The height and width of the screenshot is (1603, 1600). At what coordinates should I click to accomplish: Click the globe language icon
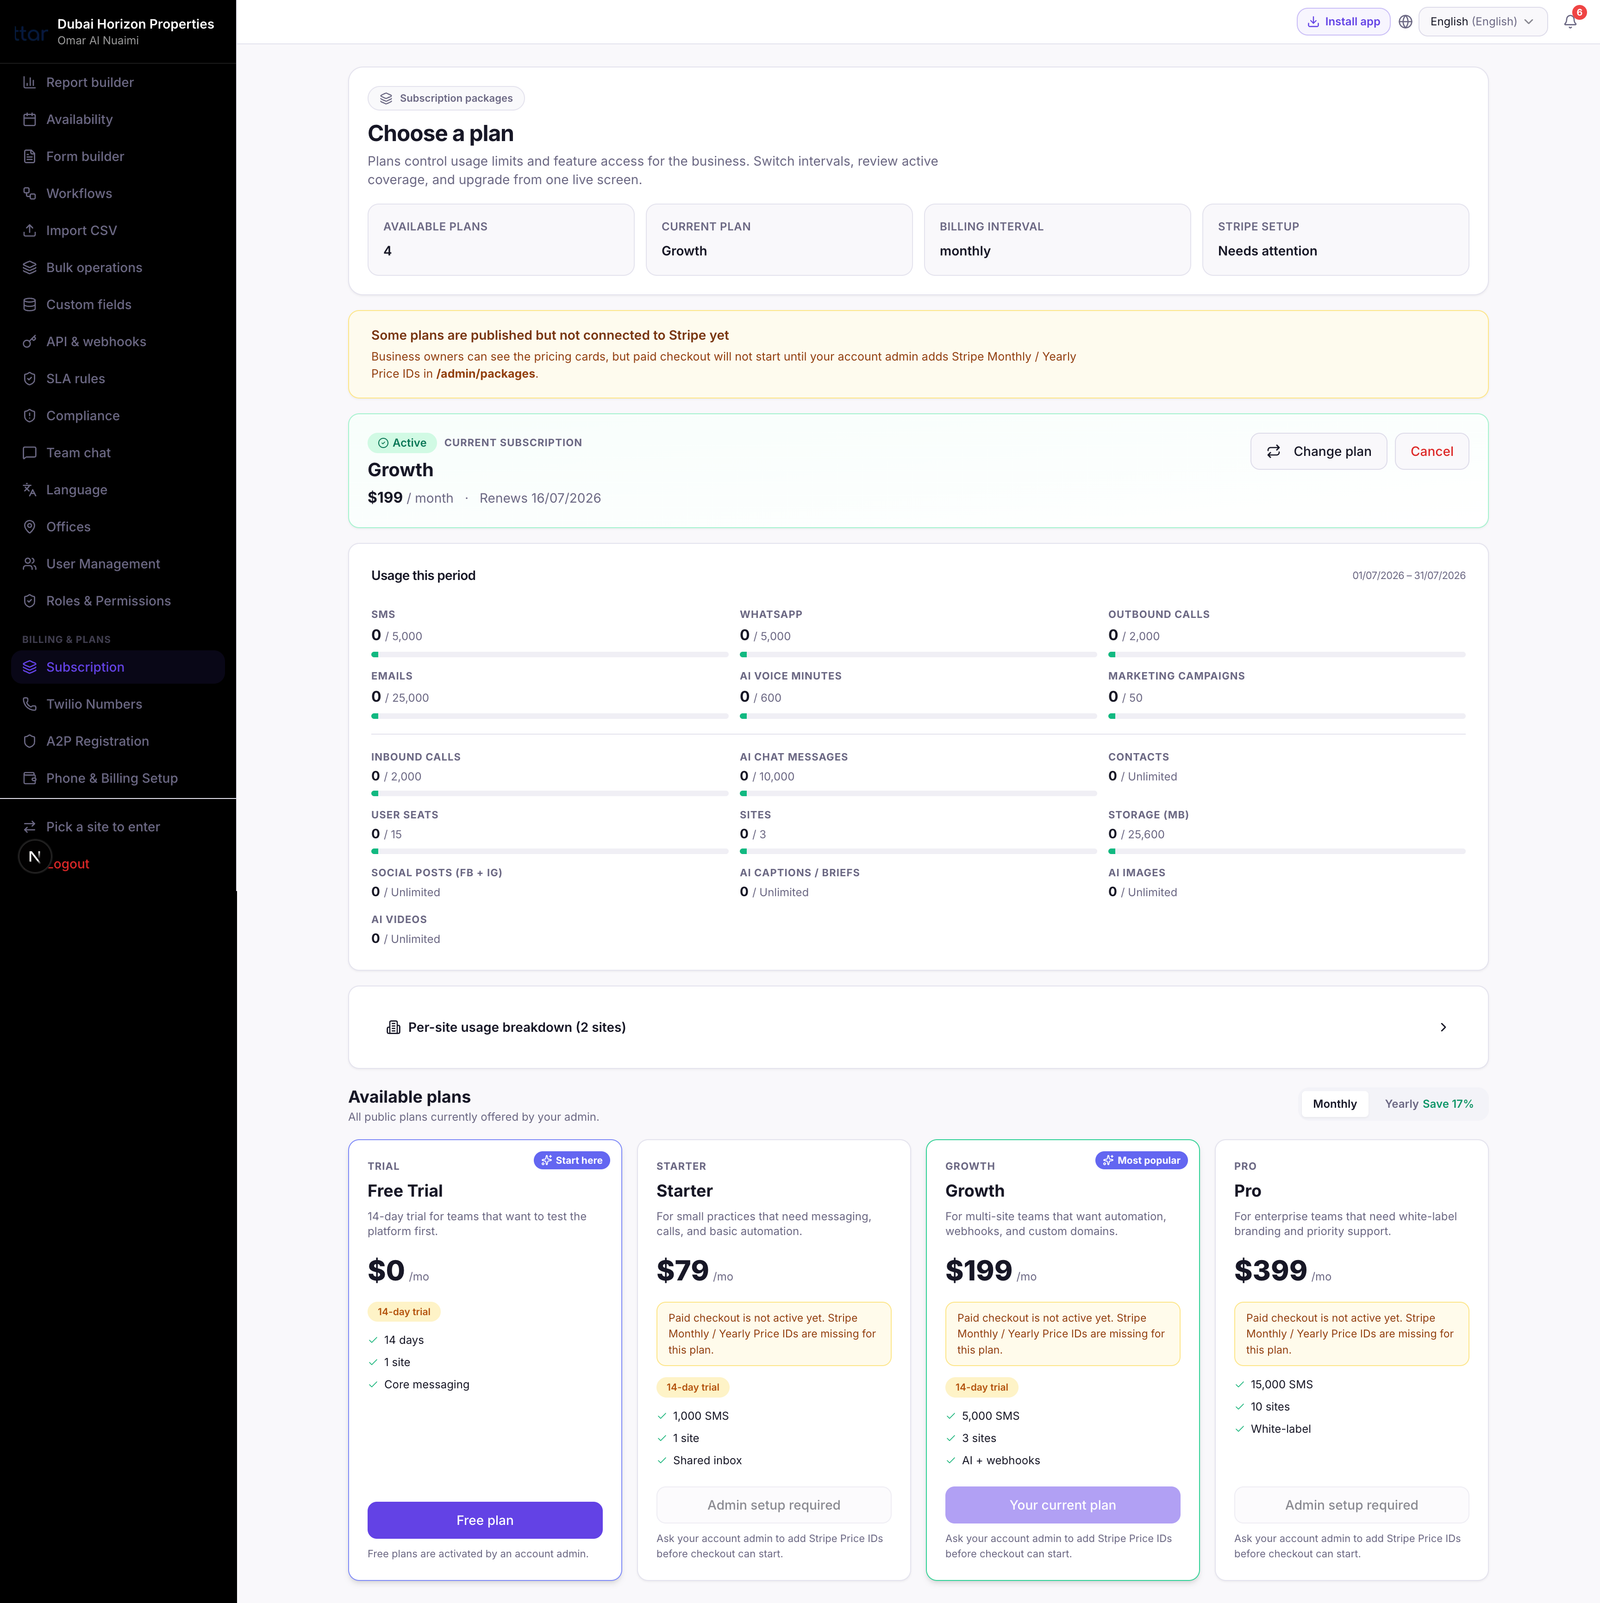1405,22
